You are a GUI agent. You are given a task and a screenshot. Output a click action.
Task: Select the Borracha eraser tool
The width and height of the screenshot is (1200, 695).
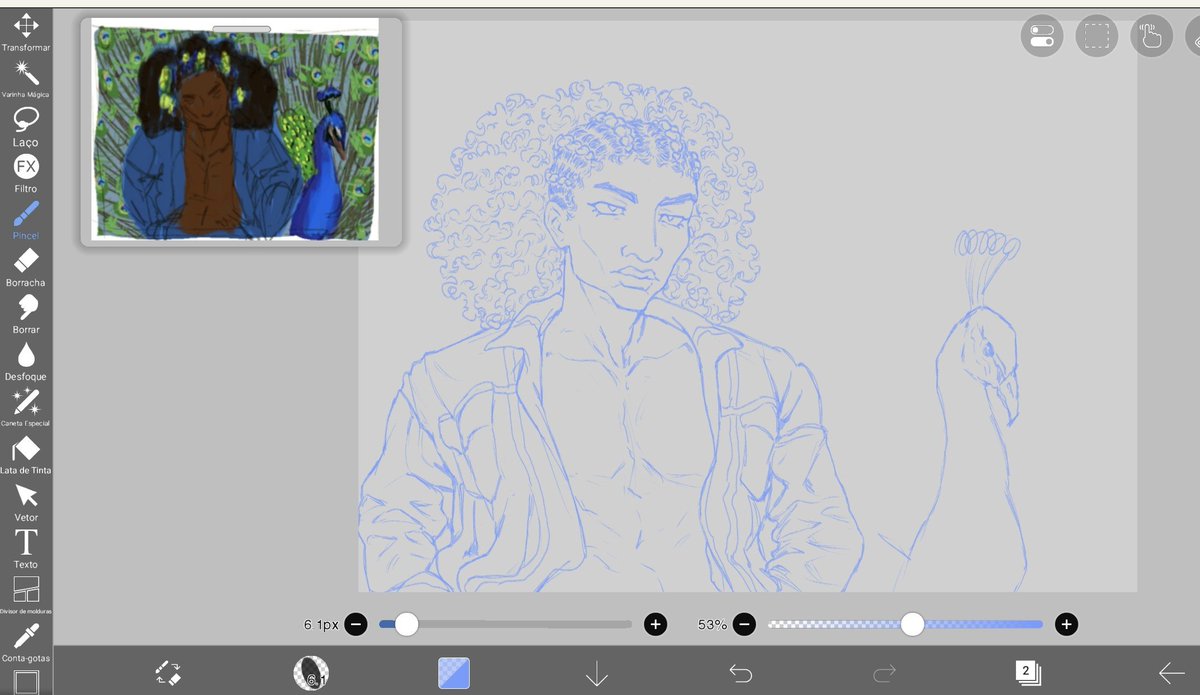tap(26, 268)
